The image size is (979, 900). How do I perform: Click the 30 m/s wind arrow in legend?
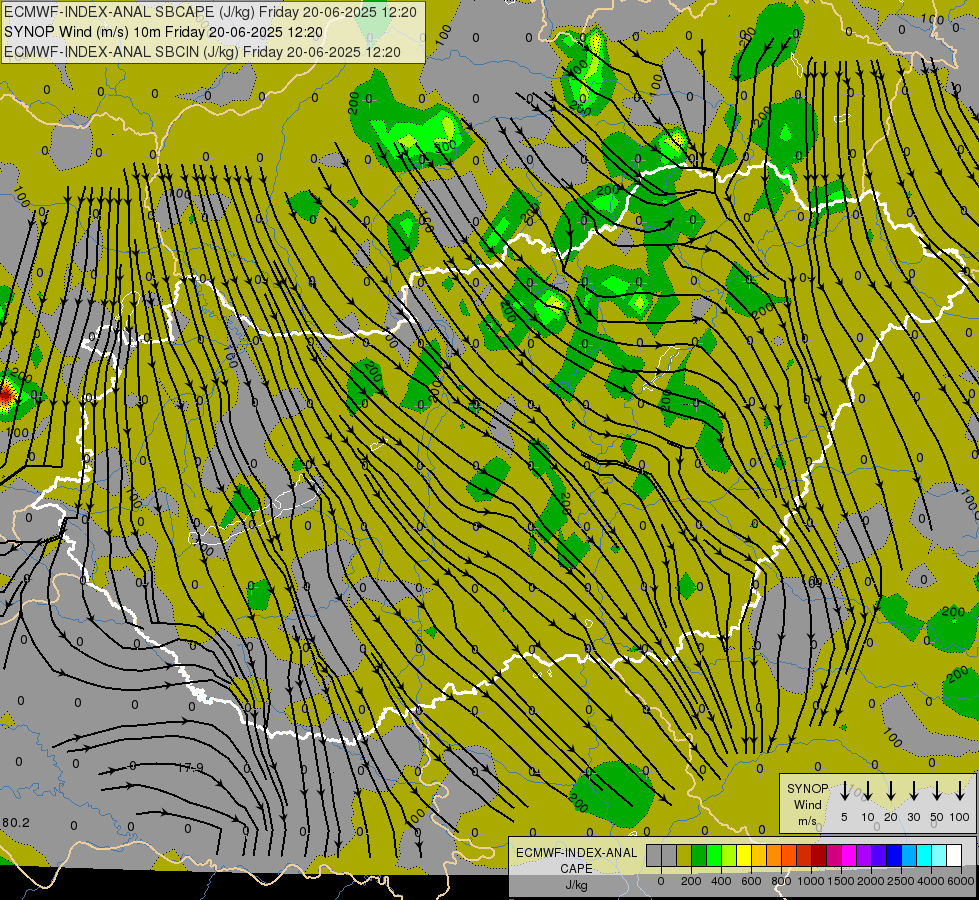(x=914, y=791)
